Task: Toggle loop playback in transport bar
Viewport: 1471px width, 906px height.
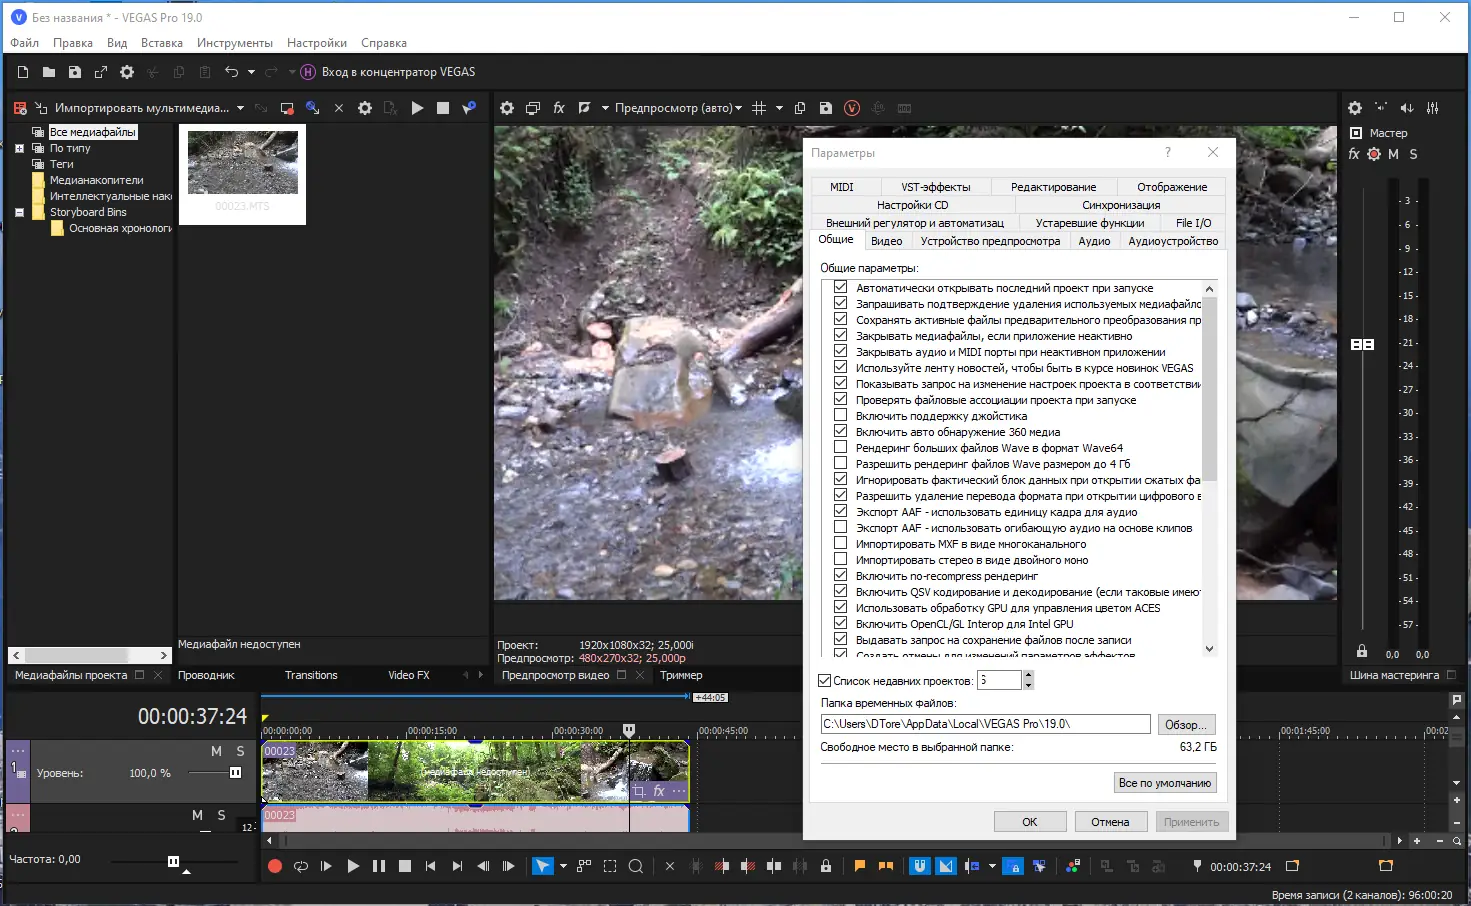Action: [301, 866]
